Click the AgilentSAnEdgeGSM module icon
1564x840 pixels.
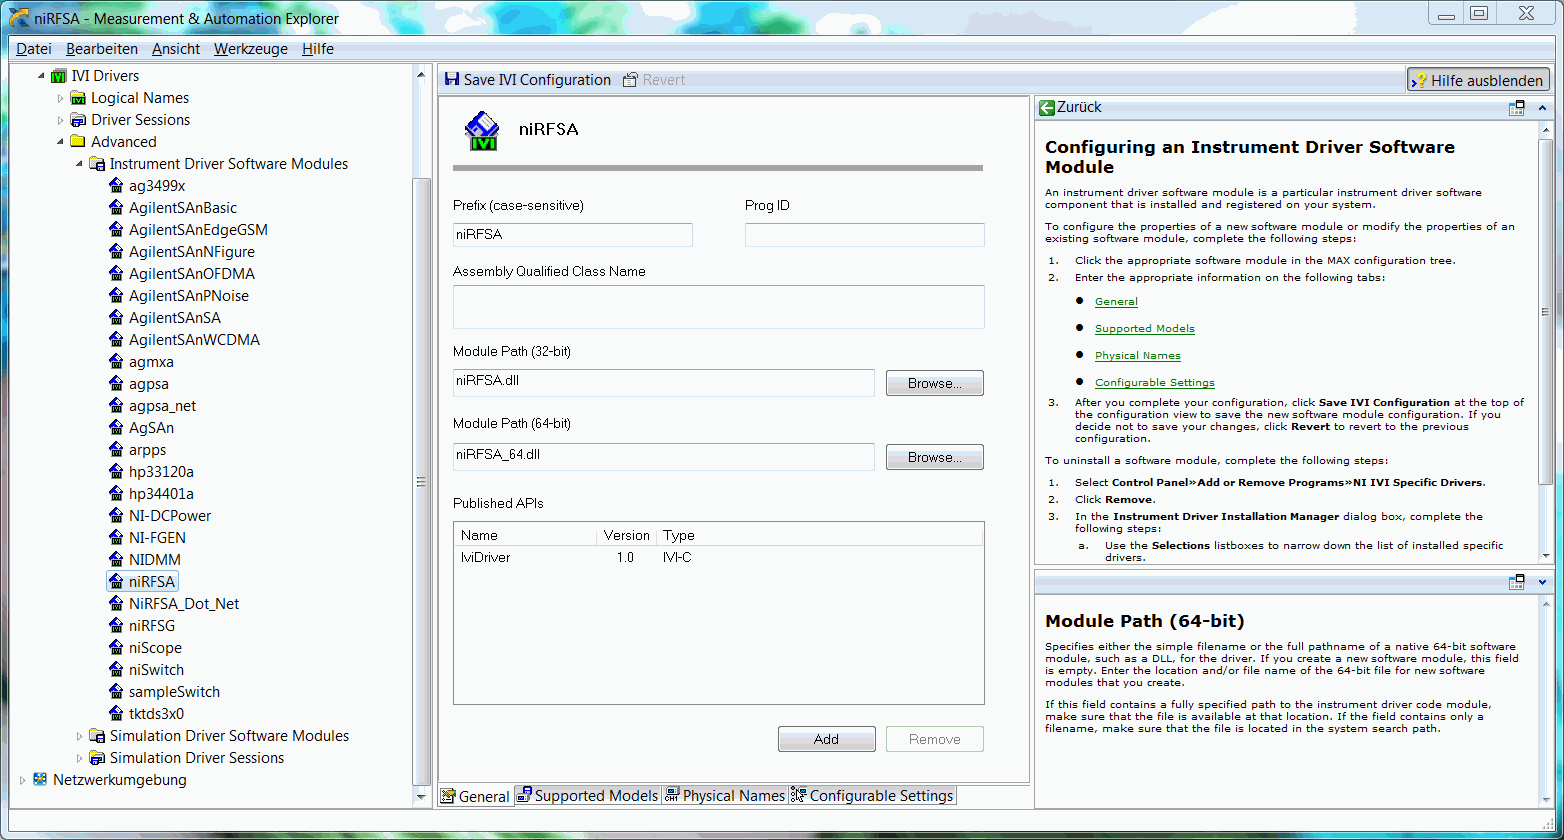tap(116, 230)
